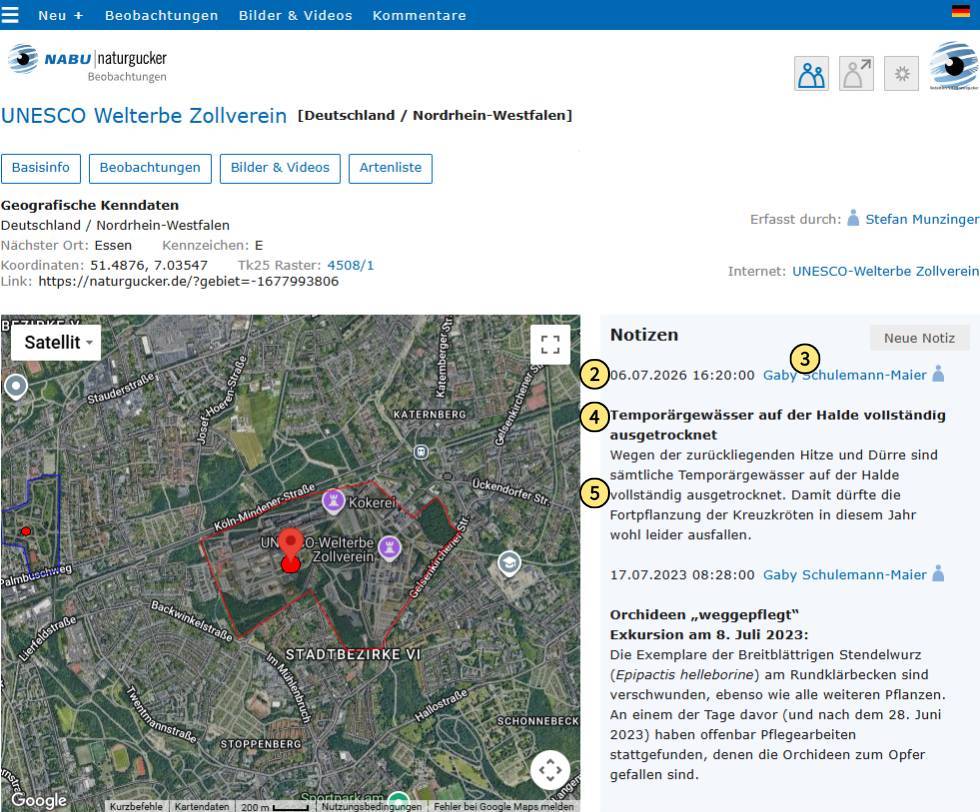The height and width of the screenshot is (812, 980).
Task: Click the UNESCO Welterbe Zollverein page title
Action: 144,116
